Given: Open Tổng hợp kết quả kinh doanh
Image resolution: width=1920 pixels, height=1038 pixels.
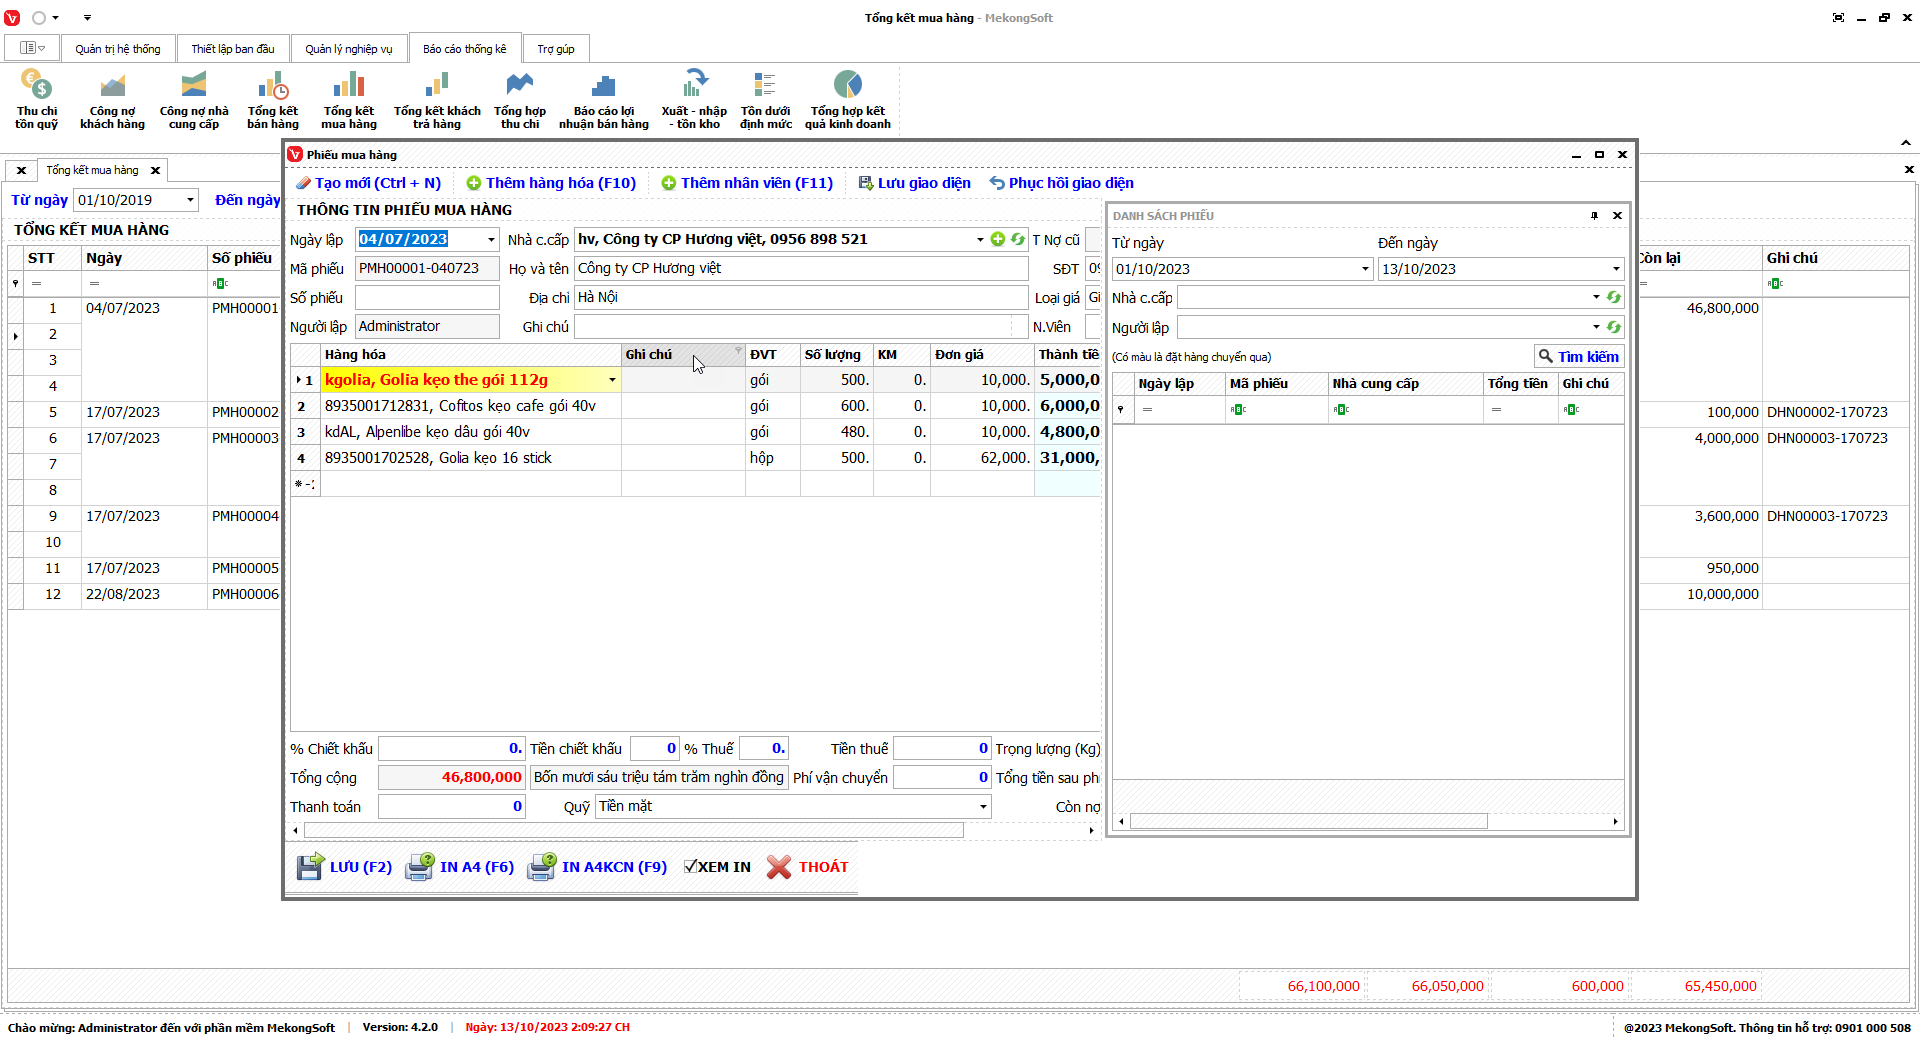Looking at the screenshot, I should pos(847,99).
